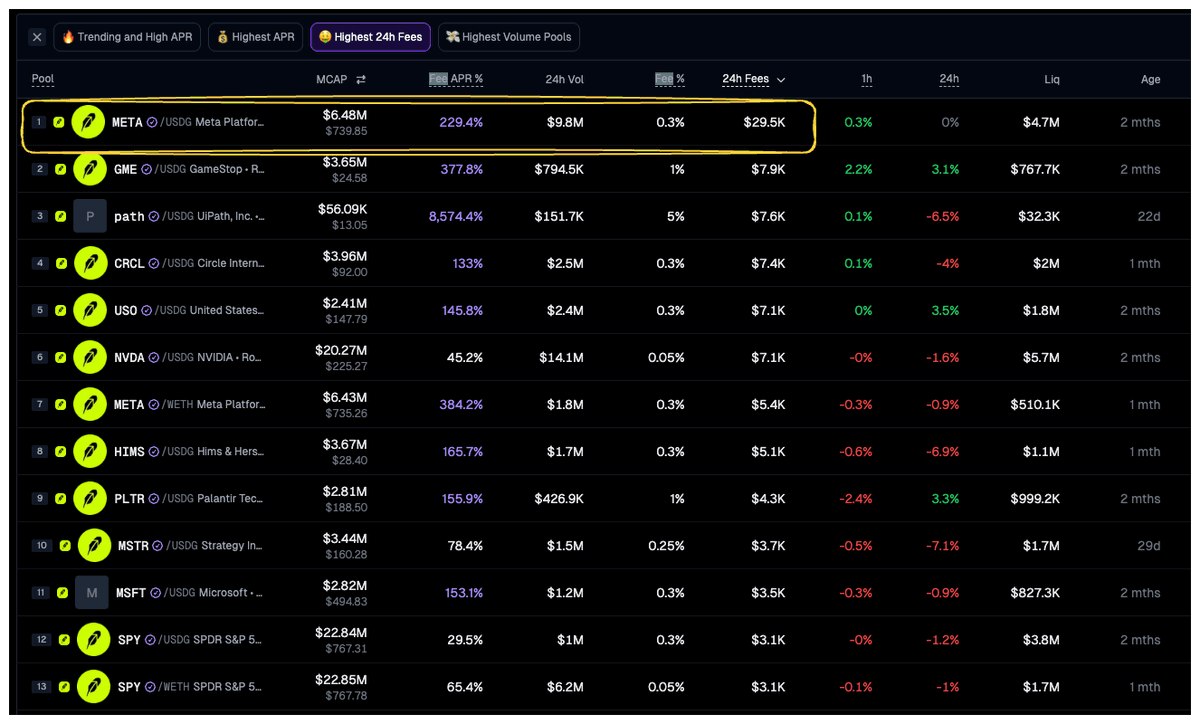Select the Highest 24h Fees tab
Screen dimensions: 1200x724
pyautogui.click(x=371, y=38)
